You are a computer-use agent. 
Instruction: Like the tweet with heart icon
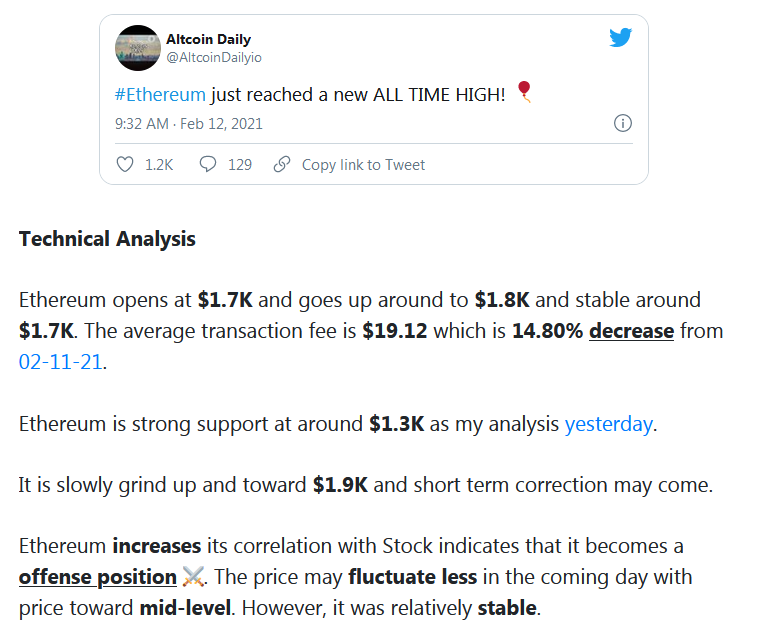[125, 165]
